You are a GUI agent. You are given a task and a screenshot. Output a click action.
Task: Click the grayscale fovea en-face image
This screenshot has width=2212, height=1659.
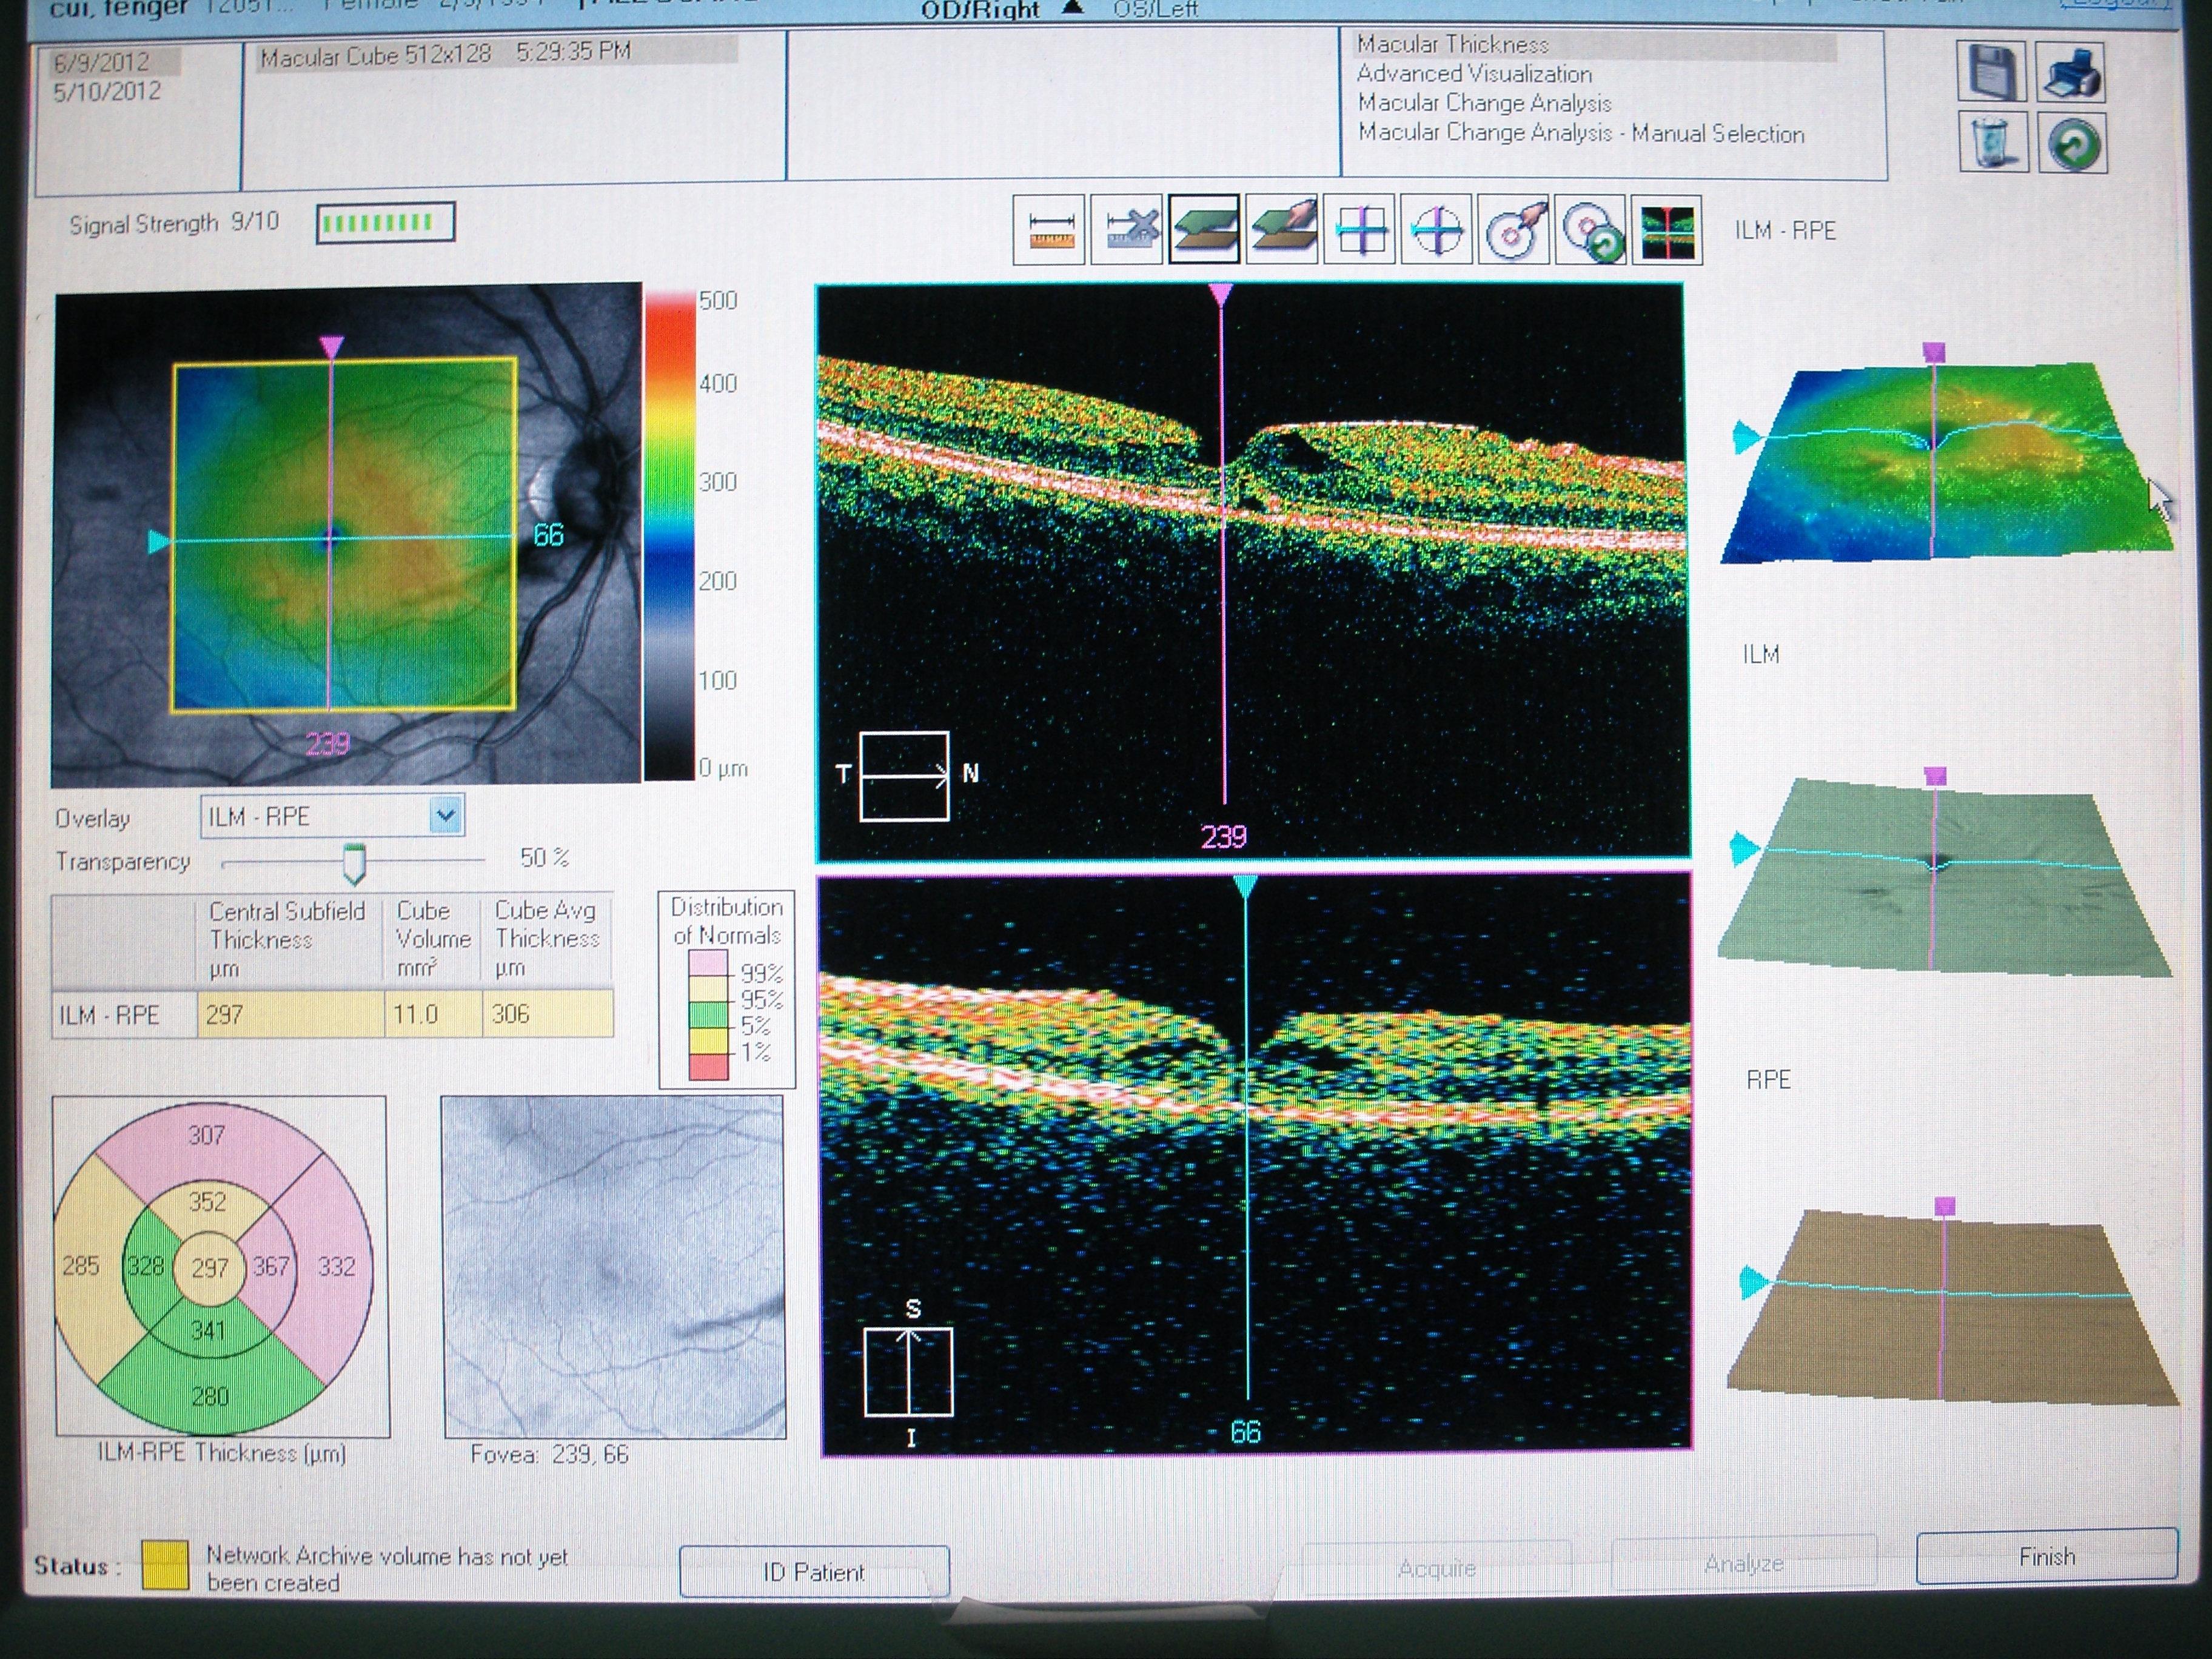614,1267
